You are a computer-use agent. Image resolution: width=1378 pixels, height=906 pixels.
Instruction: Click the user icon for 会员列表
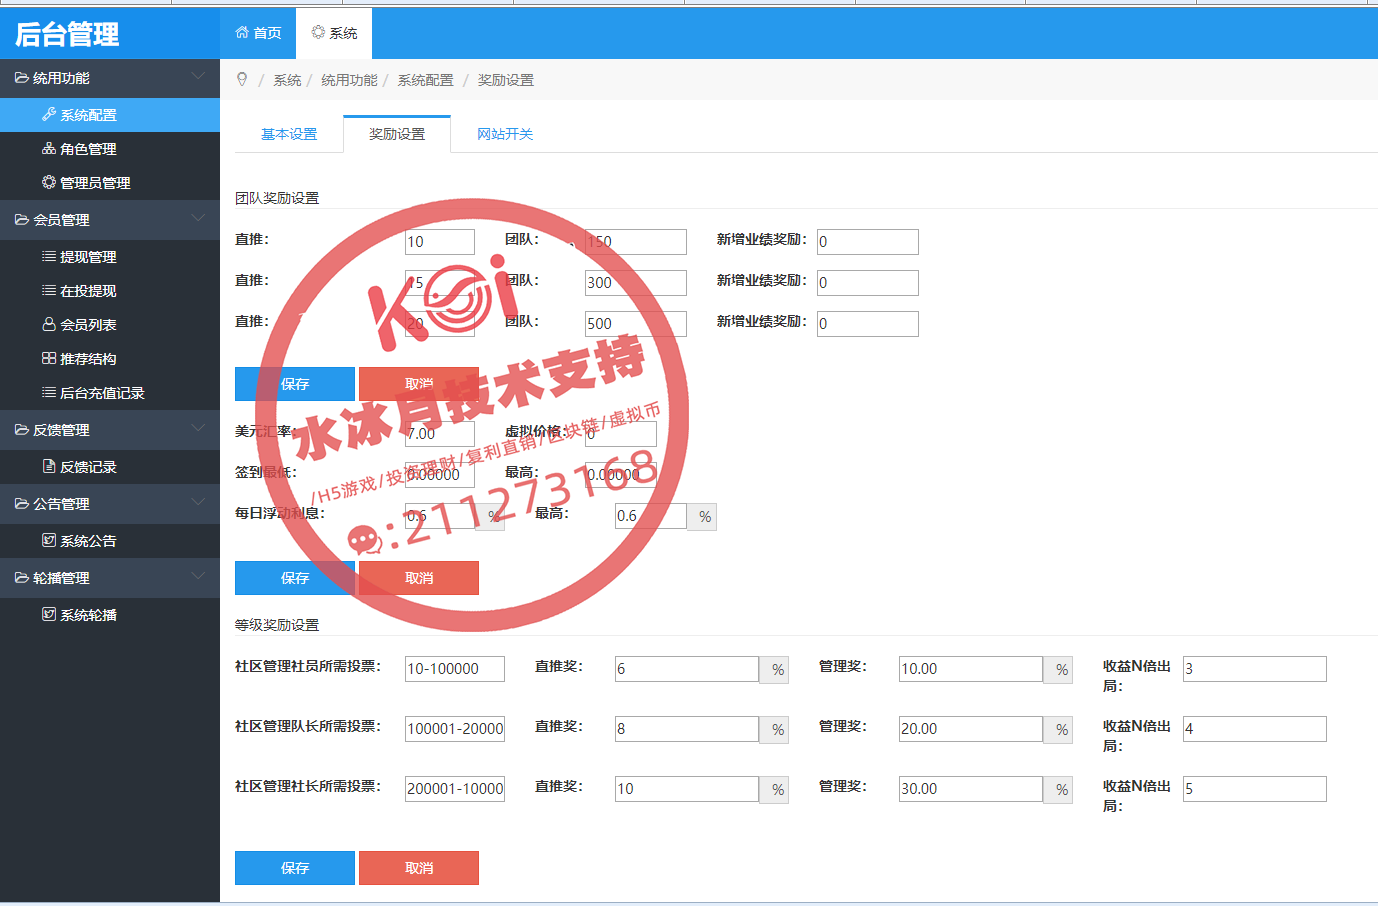(x=48, y=325)
